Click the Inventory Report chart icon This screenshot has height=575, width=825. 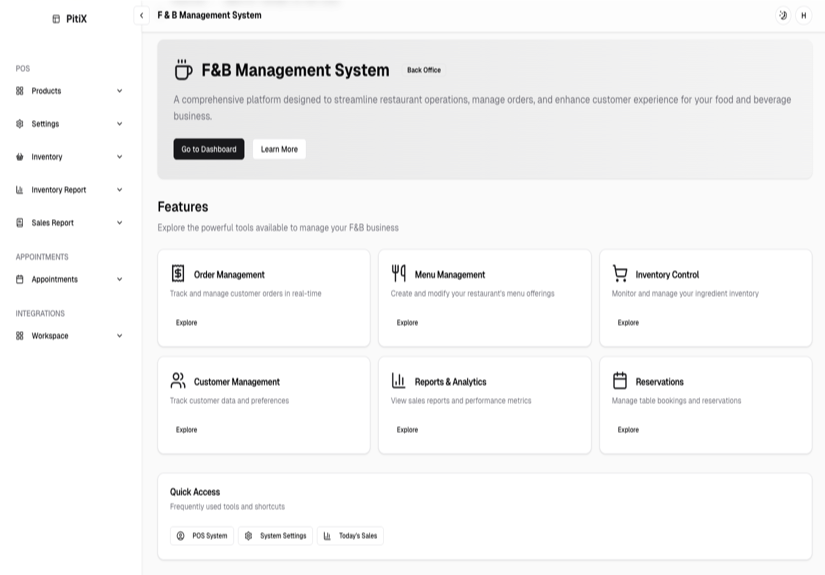pos(19,190)
